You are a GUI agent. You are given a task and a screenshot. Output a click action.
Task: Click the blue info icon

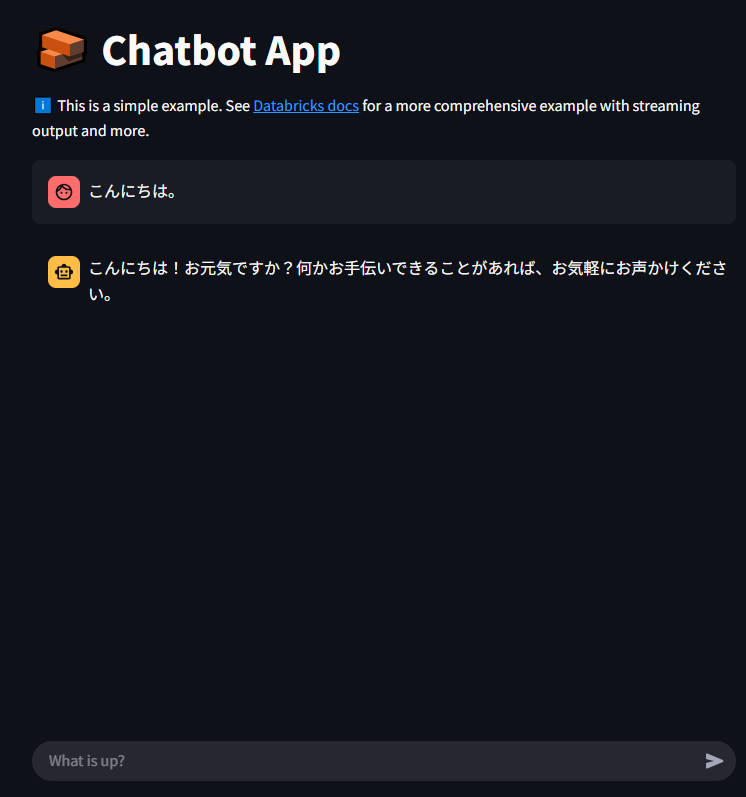(43, 106)
